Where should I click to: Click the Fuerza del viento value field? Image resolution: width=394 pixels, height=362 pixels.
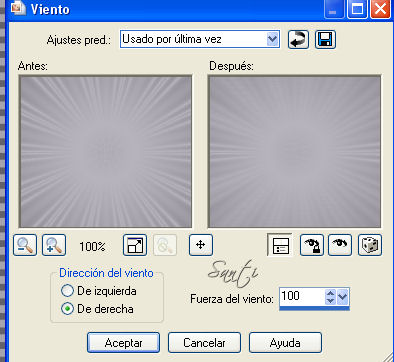(x=302, y=296)
